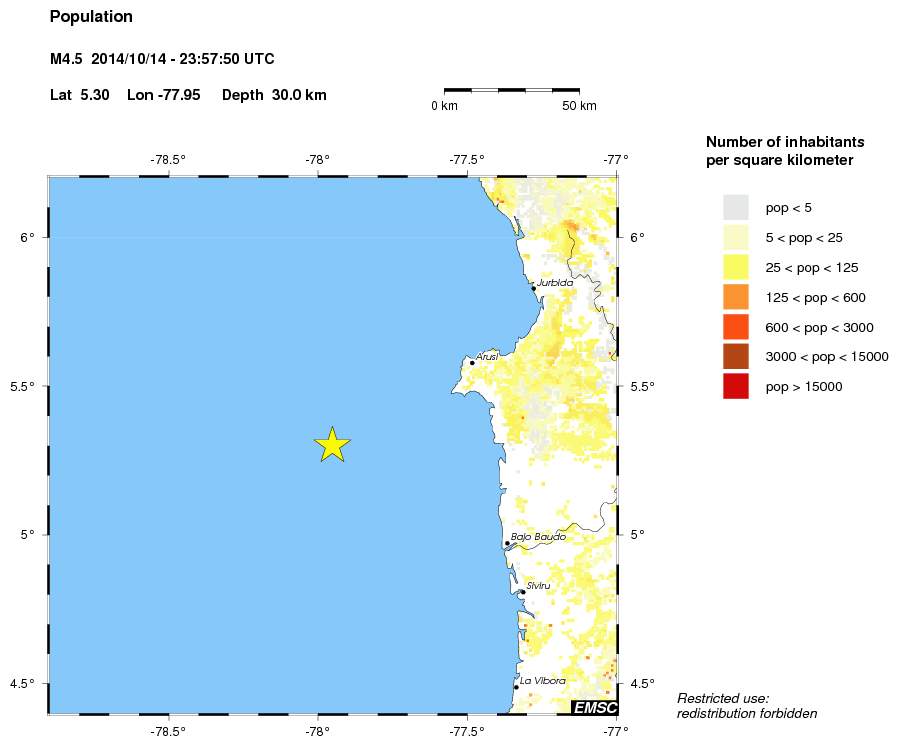Select the Bajo Baudo city marker

click(507, 543)
